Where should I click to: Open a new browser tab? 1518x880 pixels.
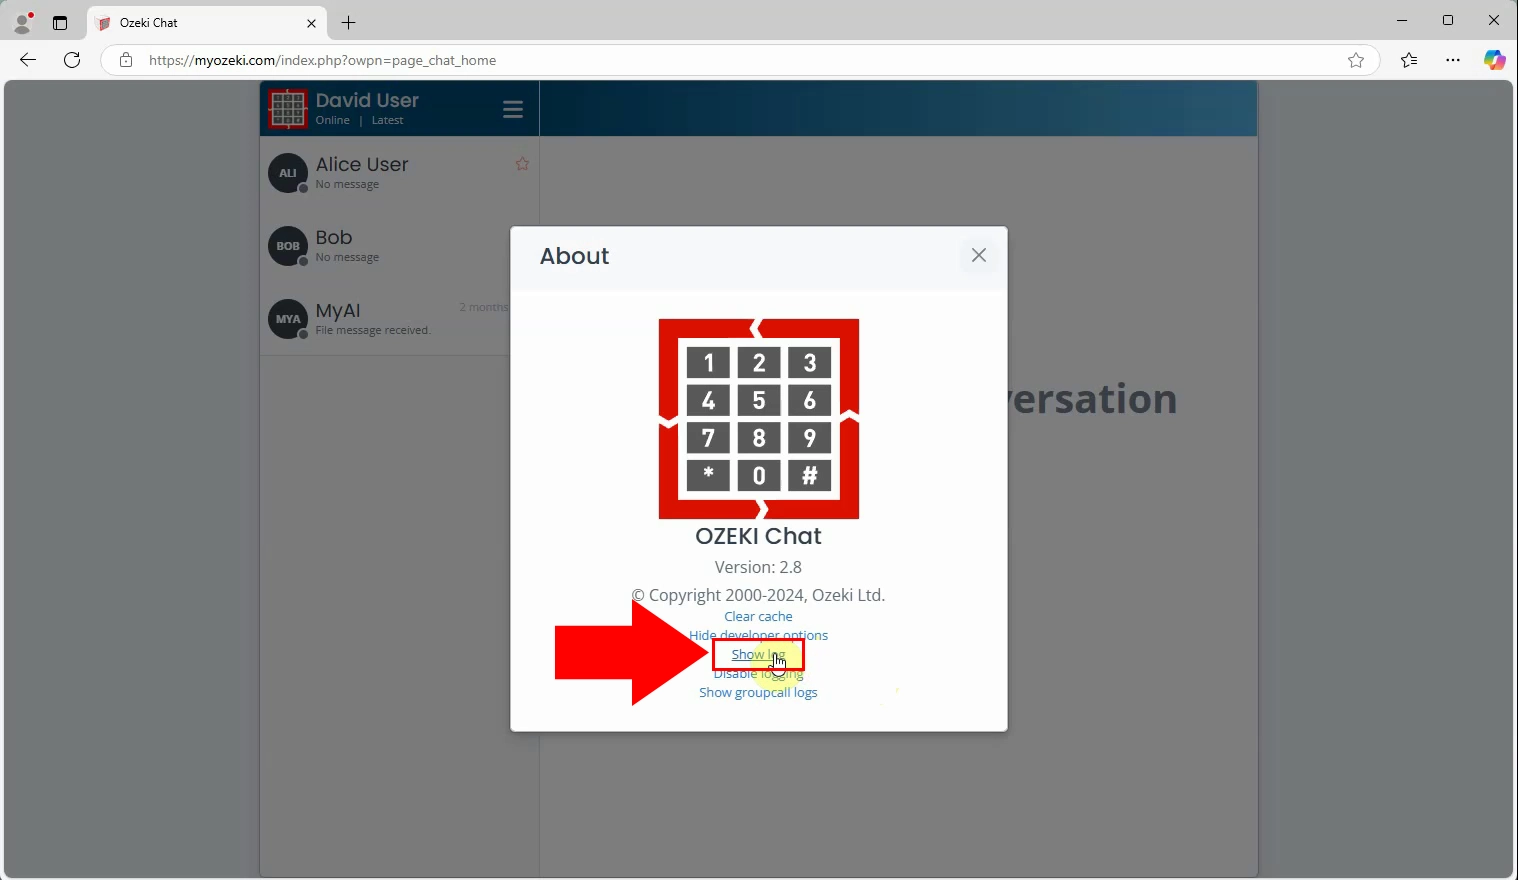(348, 22)
